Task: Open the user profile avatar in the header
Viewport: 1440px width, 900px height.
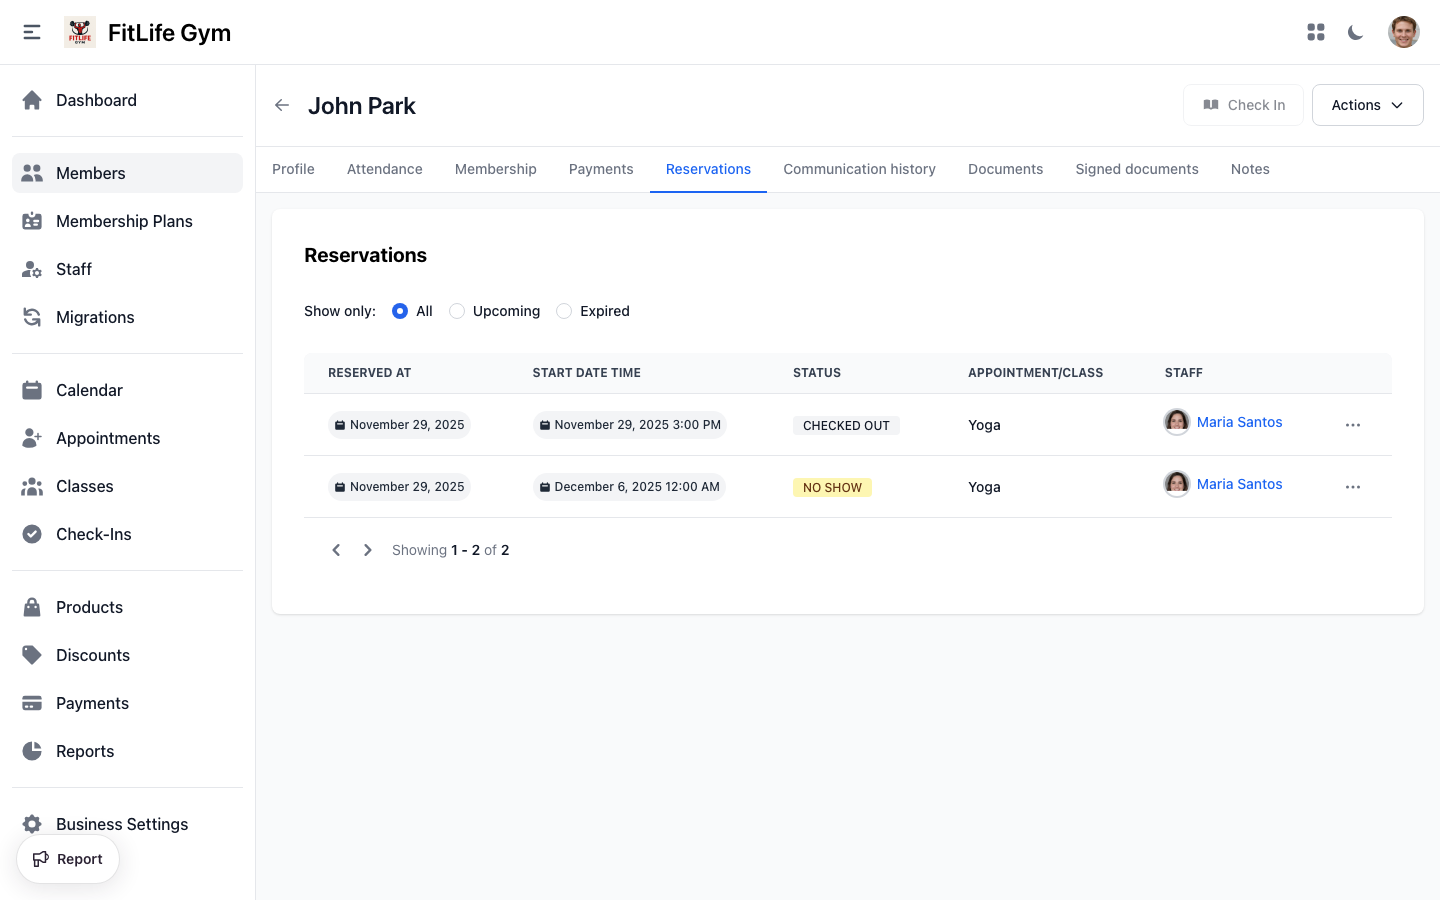Action: coord(1404,31)
